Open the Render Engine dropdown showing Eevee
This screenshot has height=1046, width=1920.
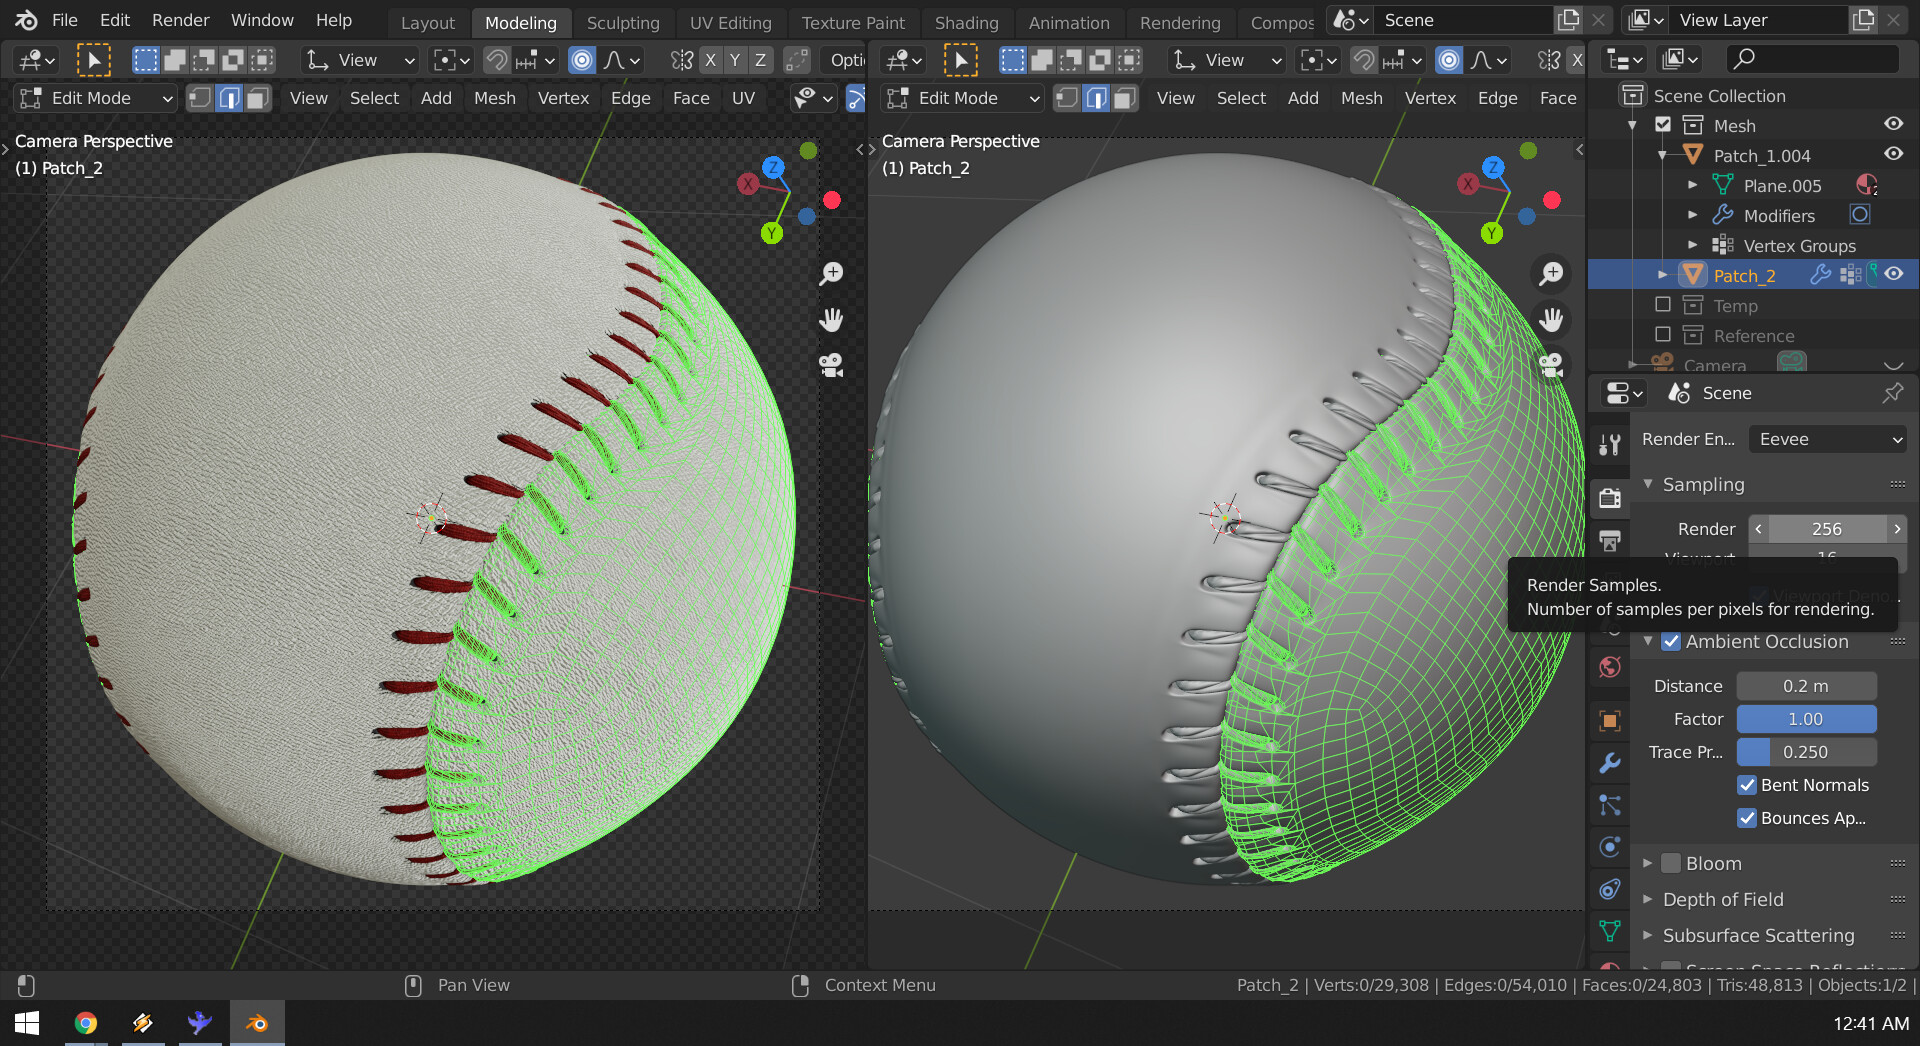click(1827, 439)
